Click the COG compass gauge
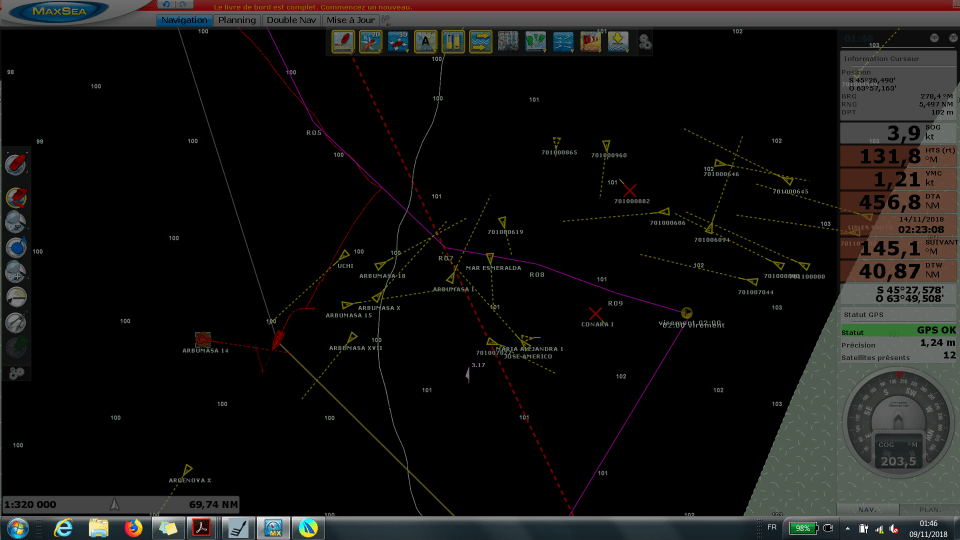The image size is (960, 540). click(899, 421)
